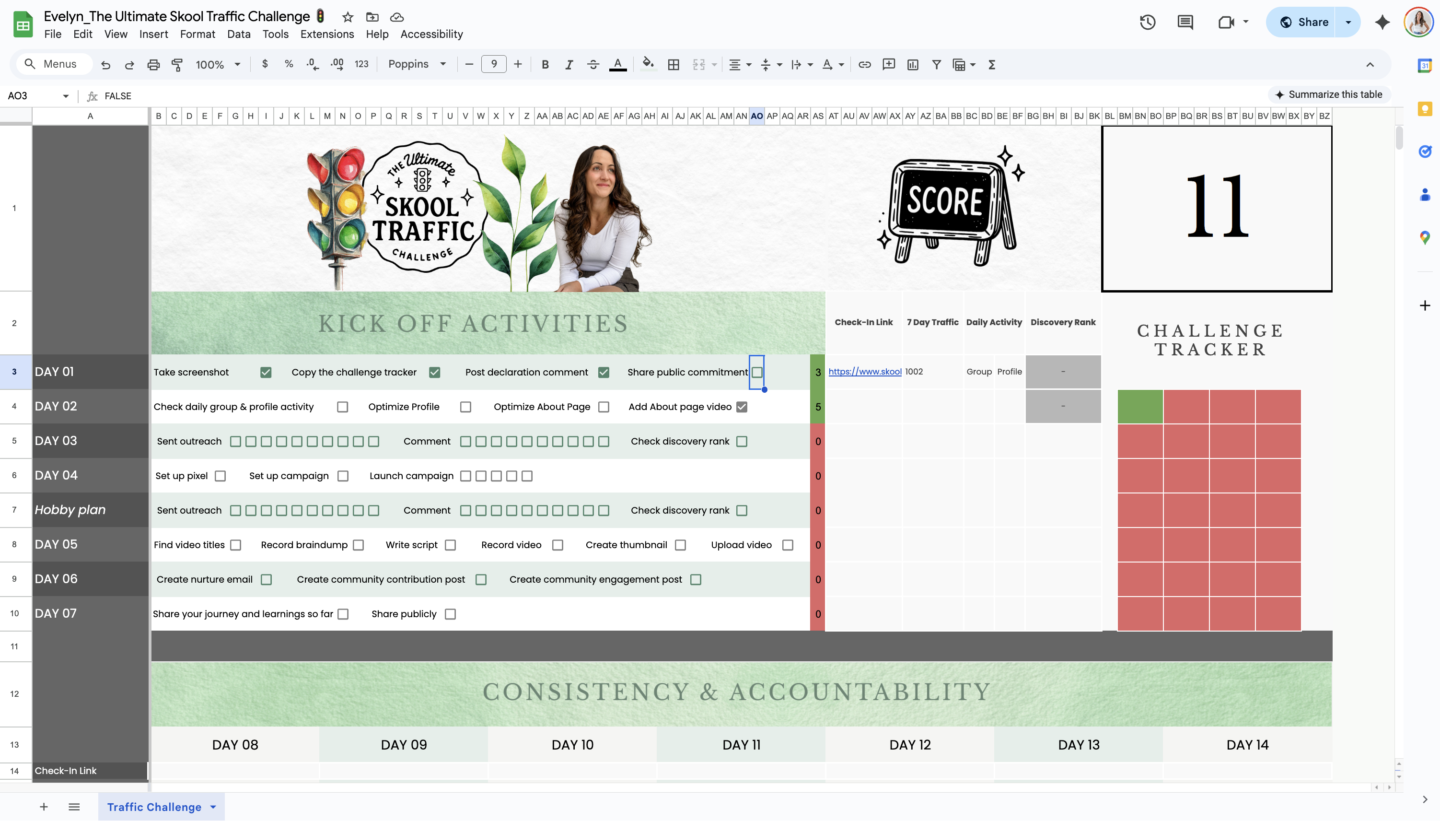
Task: Decrease decimal places
Action: click(312, 64)
